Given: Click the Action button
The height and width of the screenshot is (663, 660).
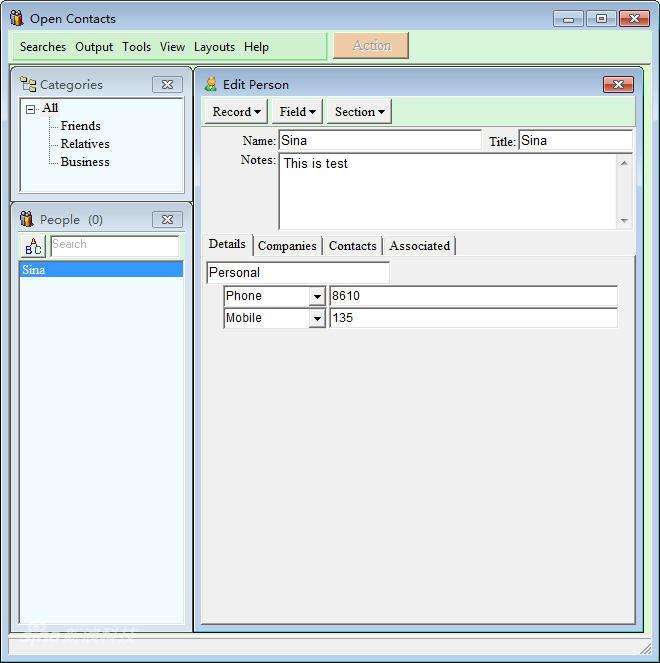Looking at the screenshot, I should coord(371,45).
